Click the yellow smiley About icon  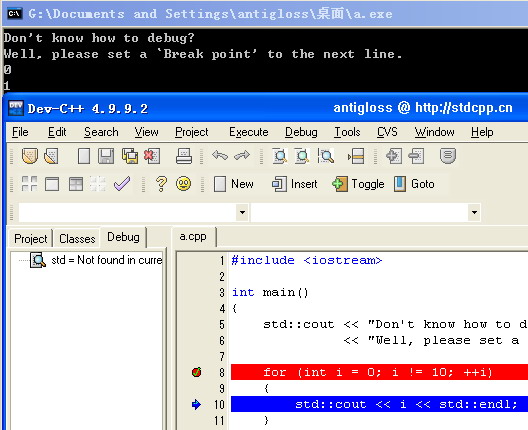(184, 184)
